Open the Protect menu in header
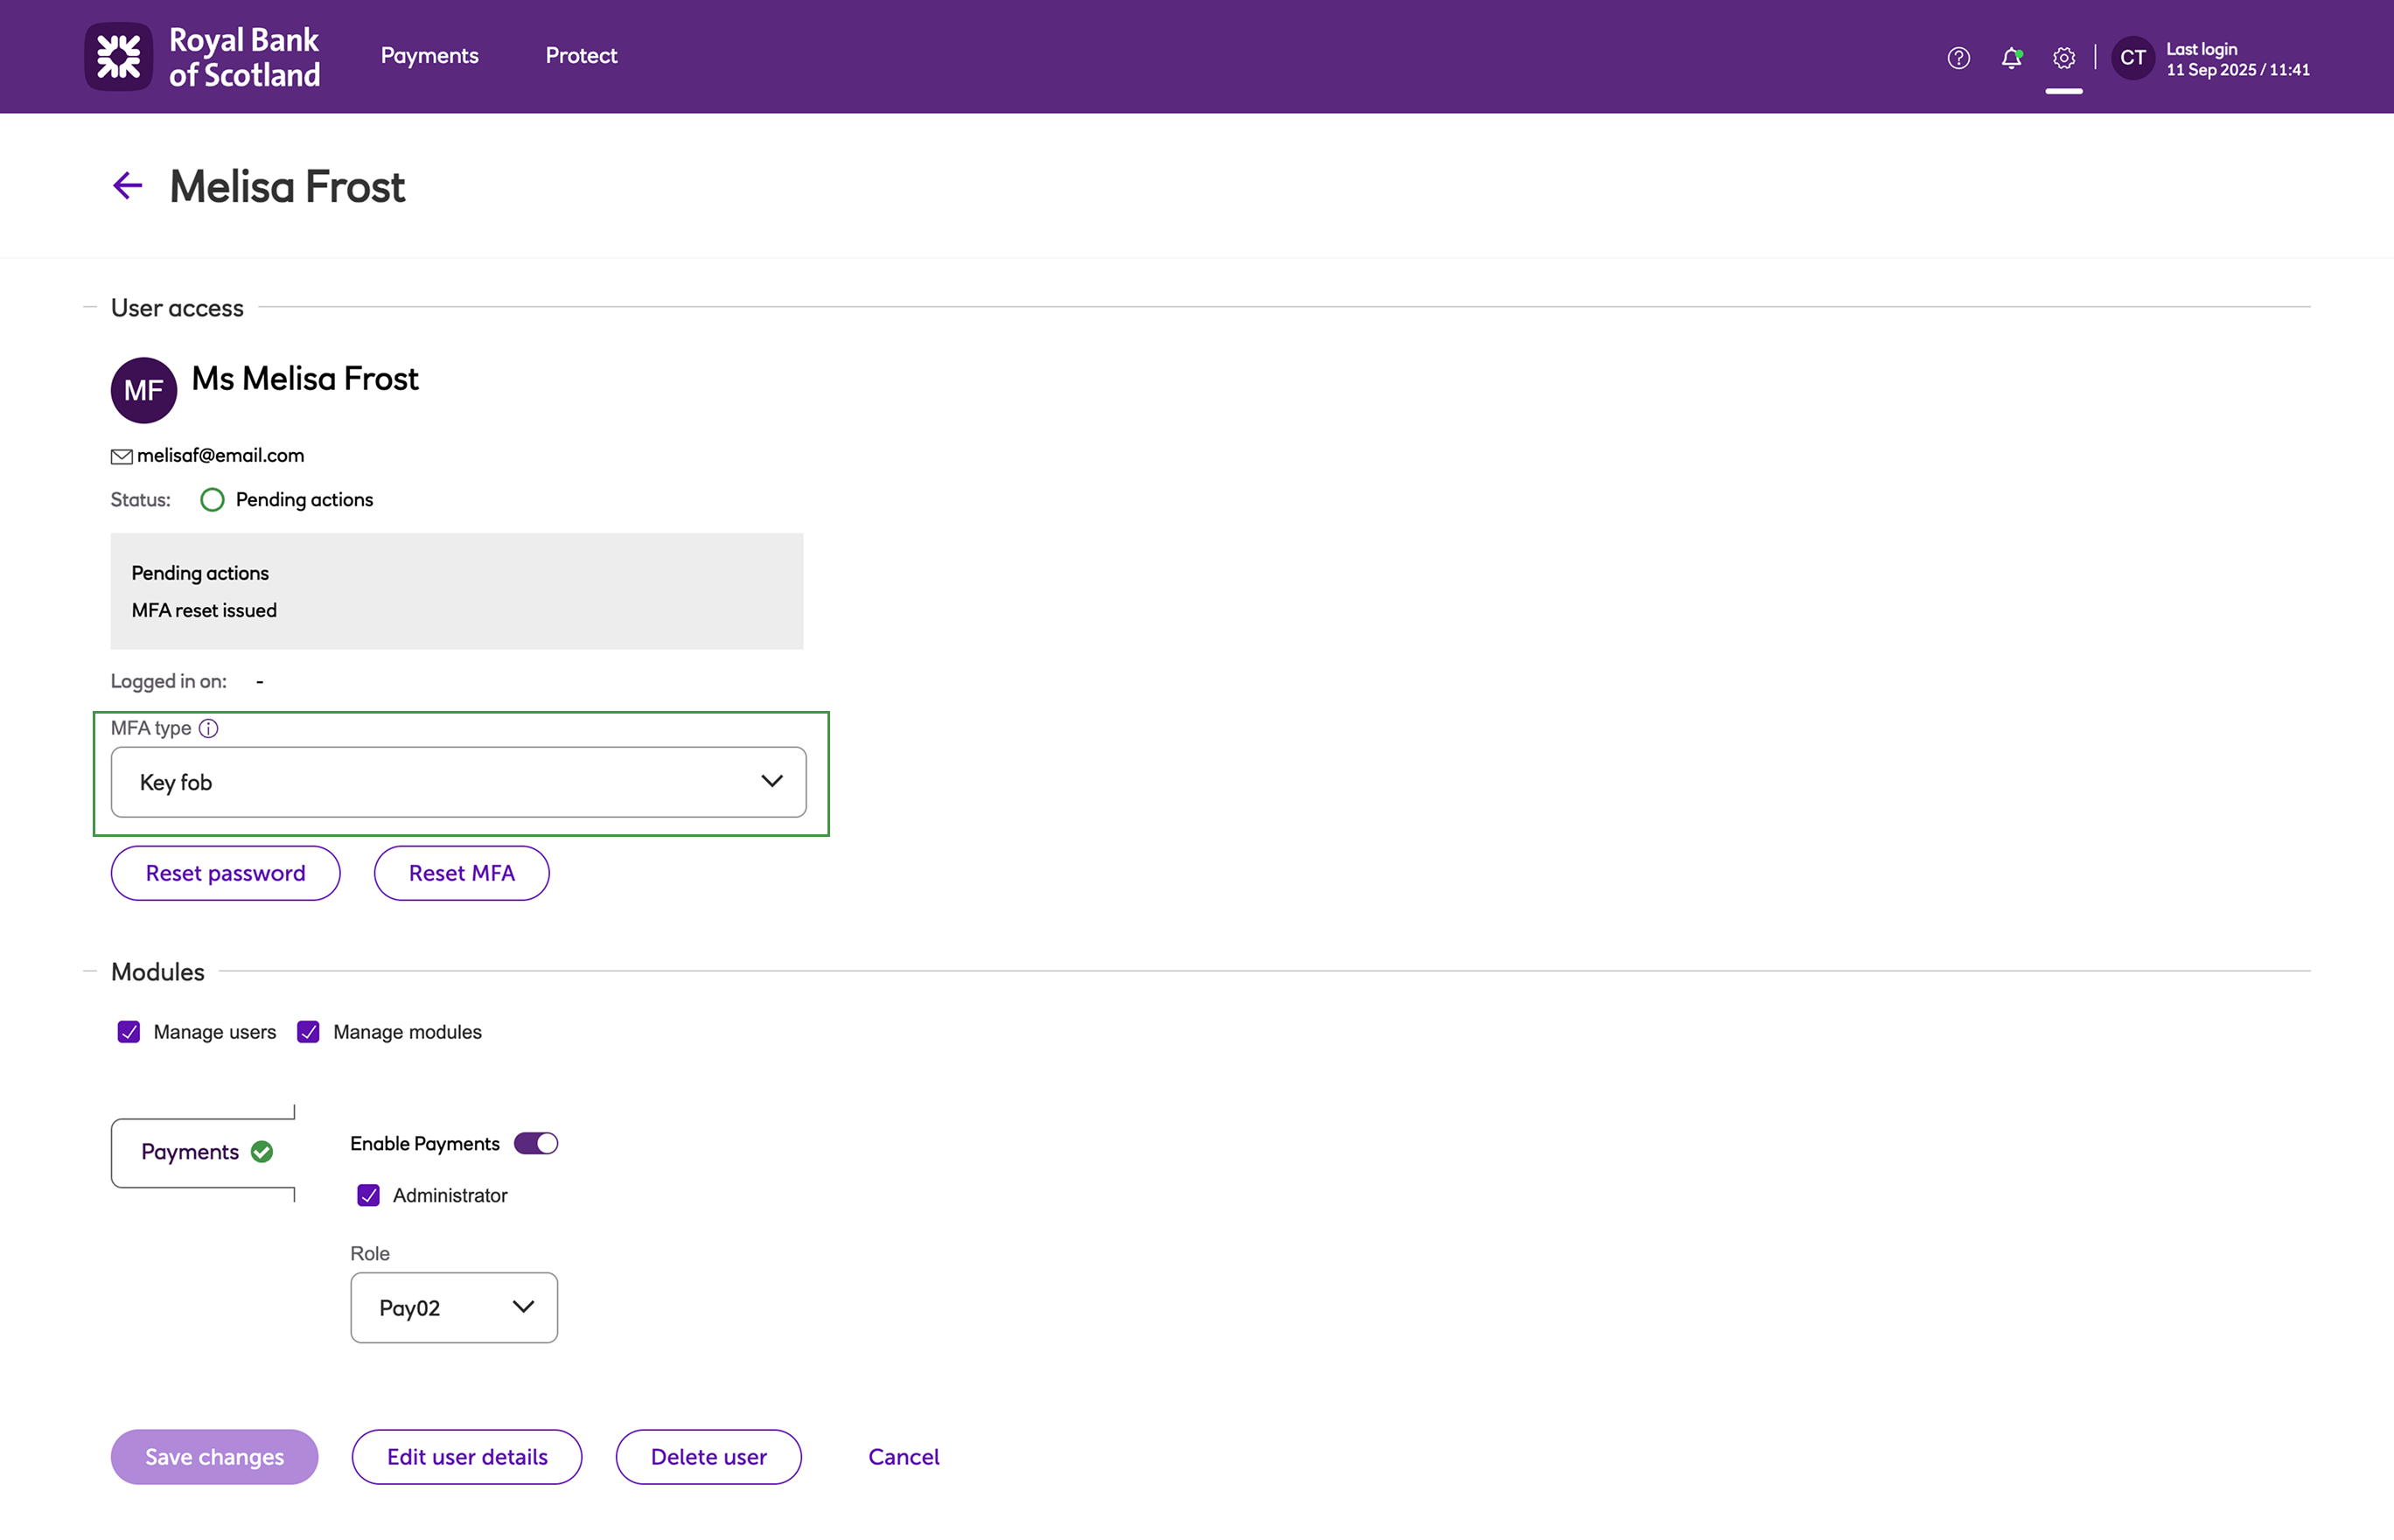The height and width of the screenshot is (1540, 2394). click(581, 56)
